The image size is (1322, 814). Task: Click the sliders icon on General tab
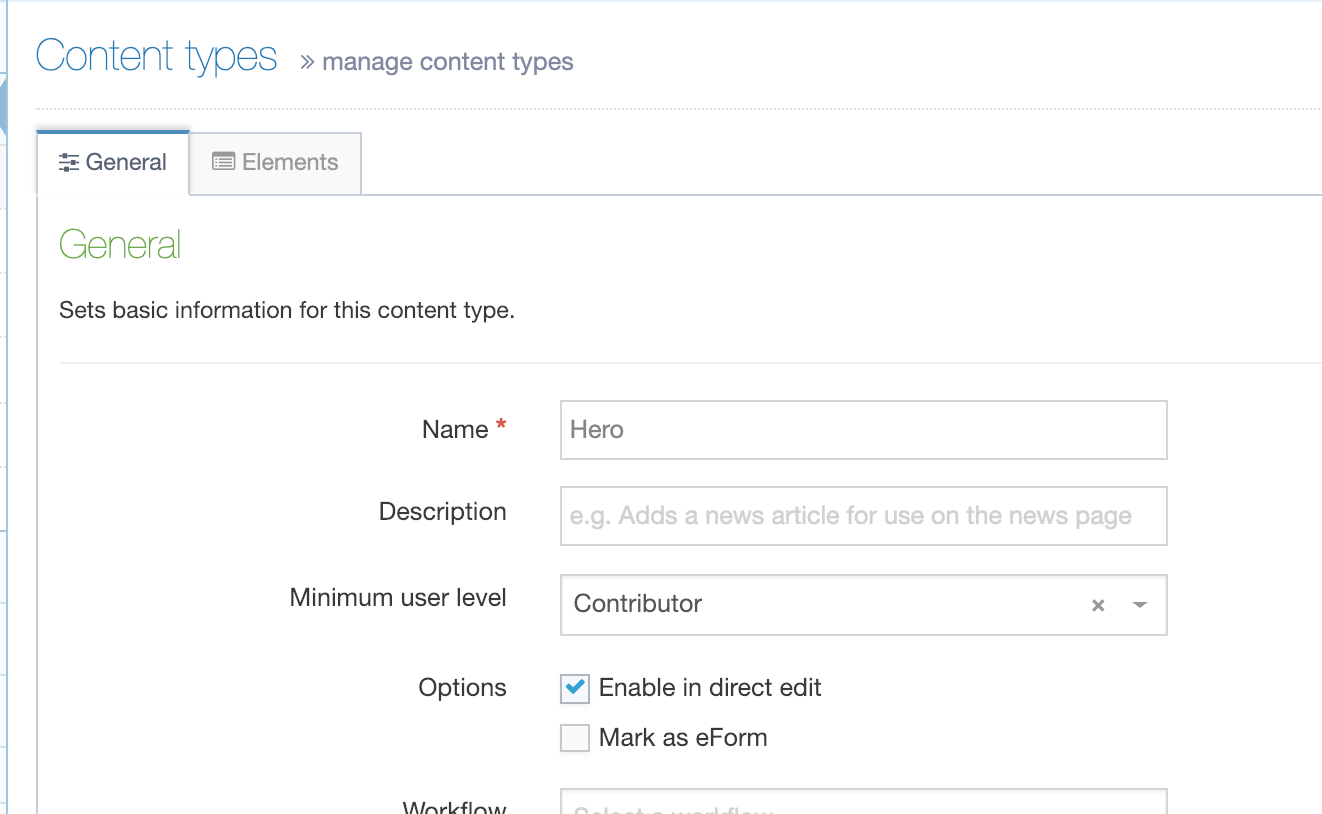click(x=69, y=163)
